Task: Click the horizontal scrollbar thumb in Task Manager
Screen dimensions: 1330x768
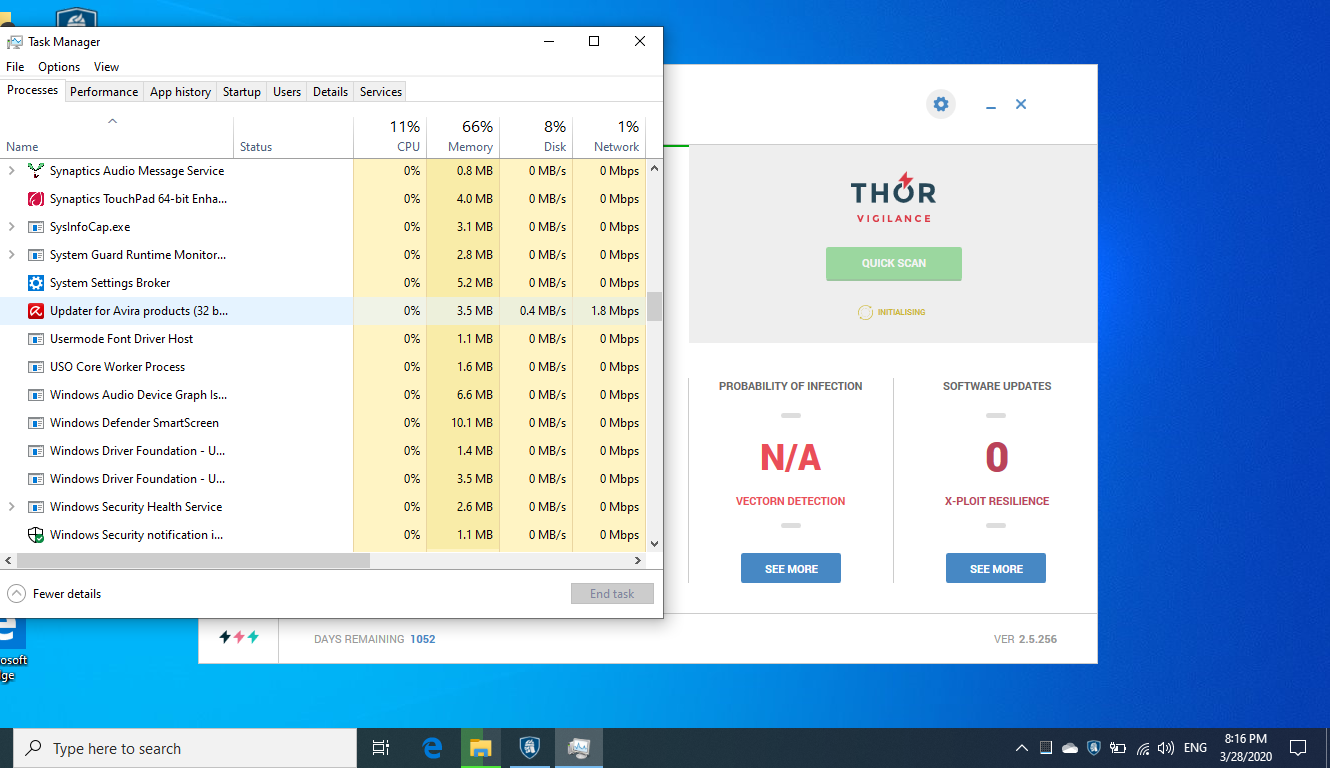Action: tap(192, 561)
